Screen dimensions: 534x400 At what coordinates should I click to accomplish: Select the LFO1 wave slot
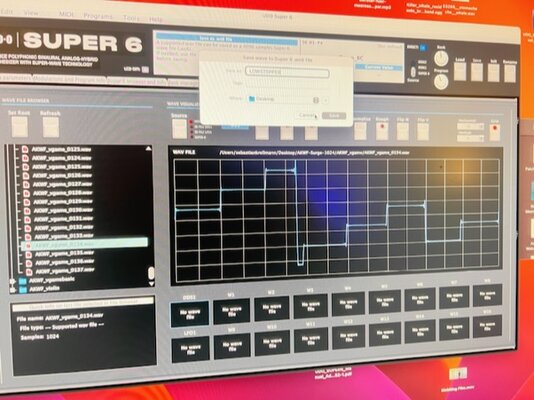190,349
